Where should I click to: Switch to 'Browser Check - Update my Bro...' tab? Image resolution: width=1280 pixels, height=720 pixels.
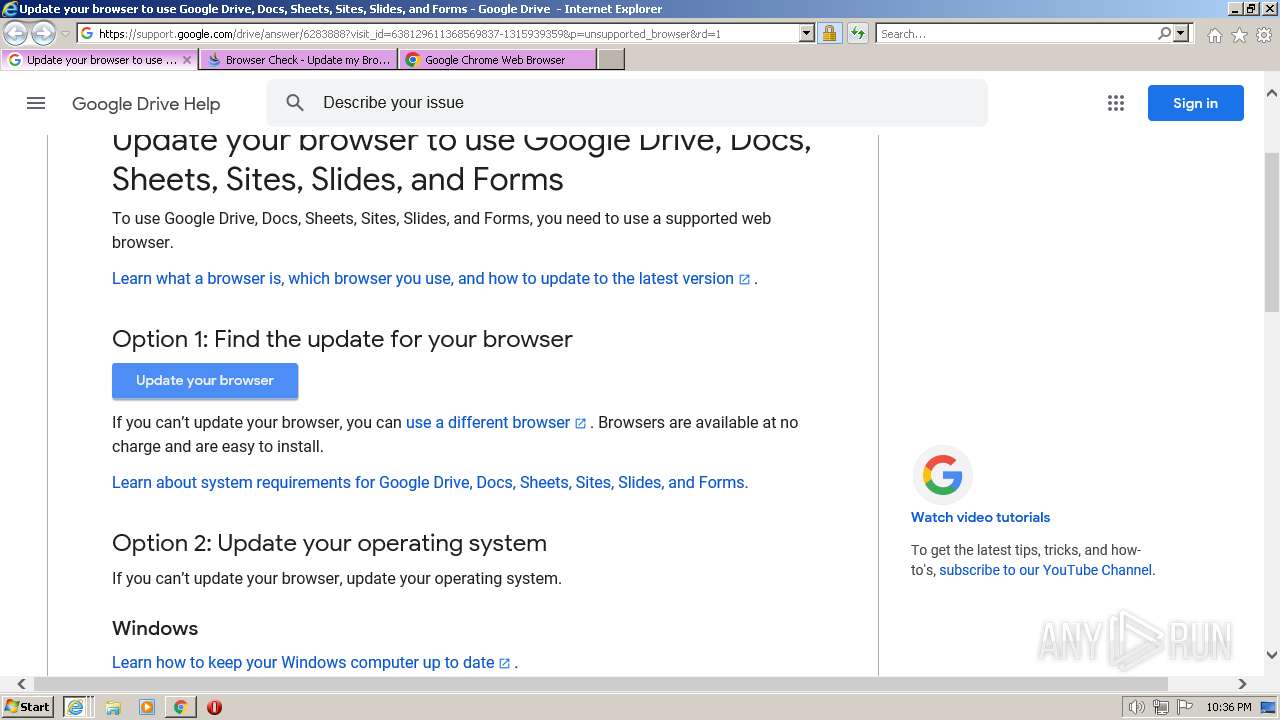pos(298,60)
